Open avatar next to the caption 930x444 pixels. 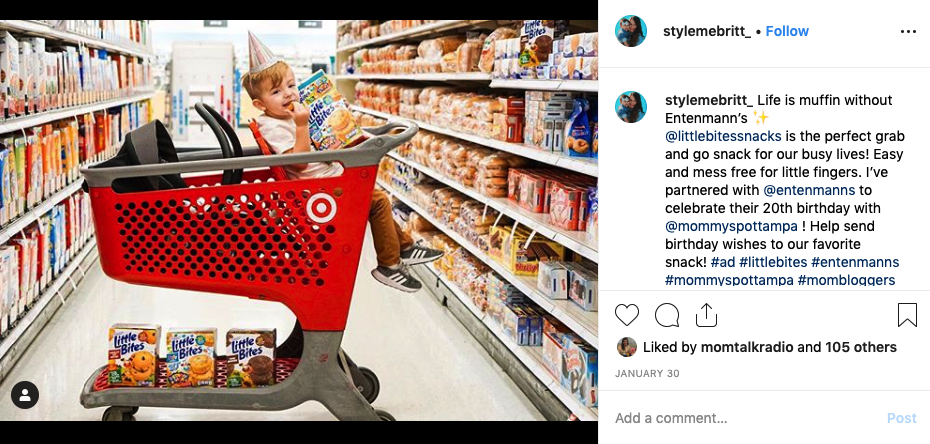630,107
